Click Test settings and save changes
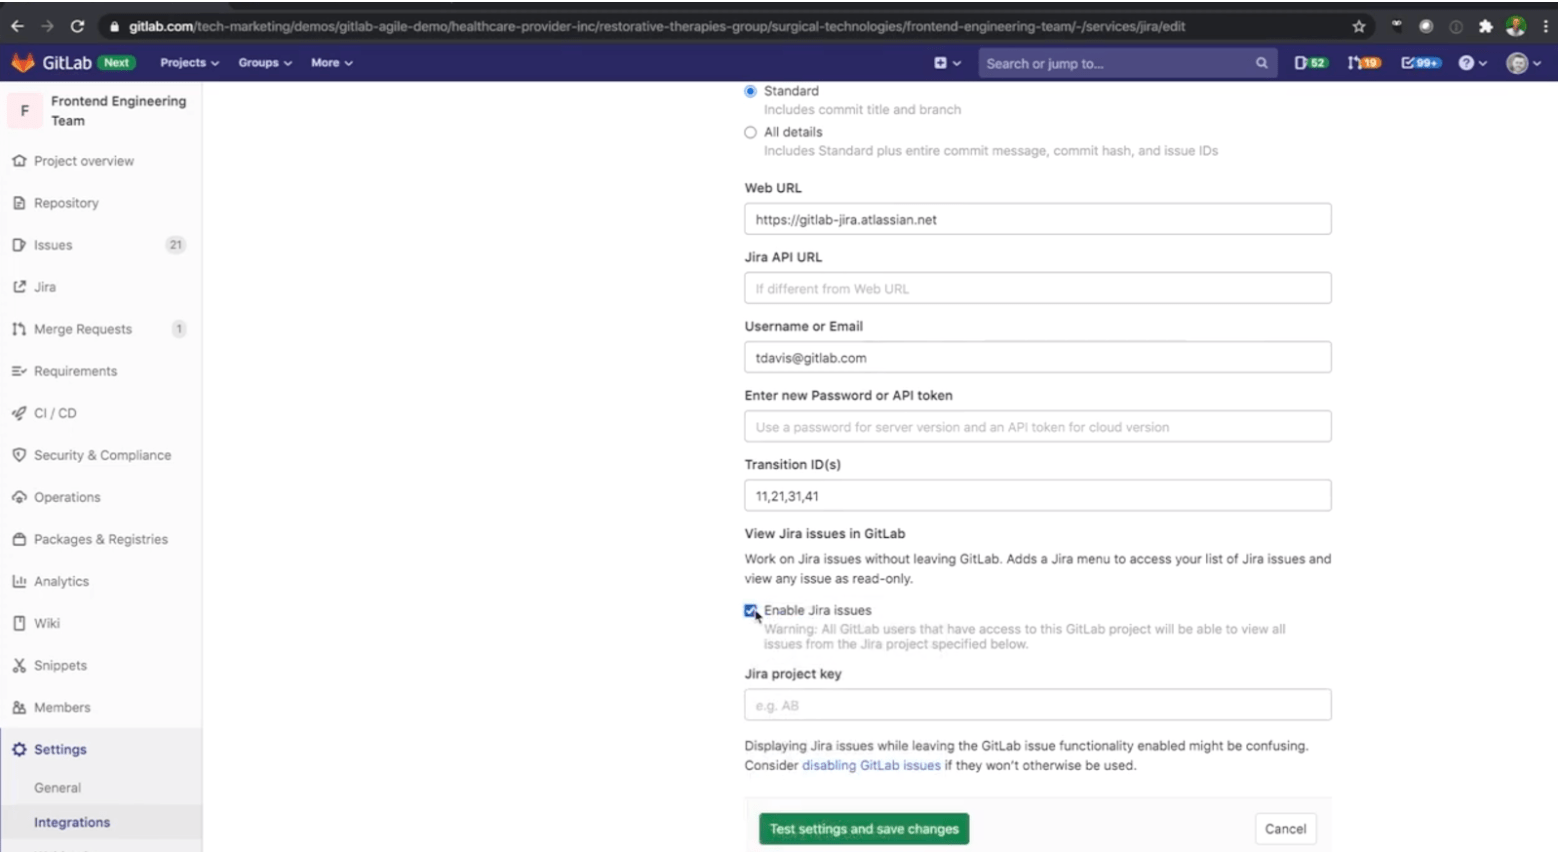The height and width of the screenshot is (852, 1558). [x=863, y=828]
